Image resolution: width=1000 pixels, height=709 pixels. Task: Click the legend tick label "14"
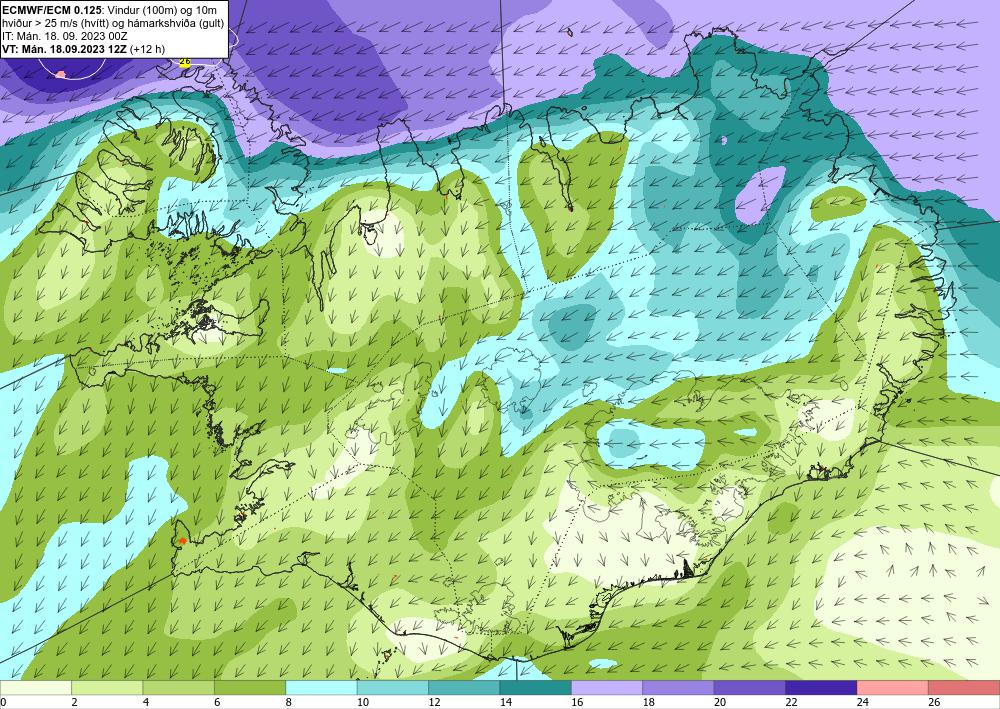tap(506, 703)
